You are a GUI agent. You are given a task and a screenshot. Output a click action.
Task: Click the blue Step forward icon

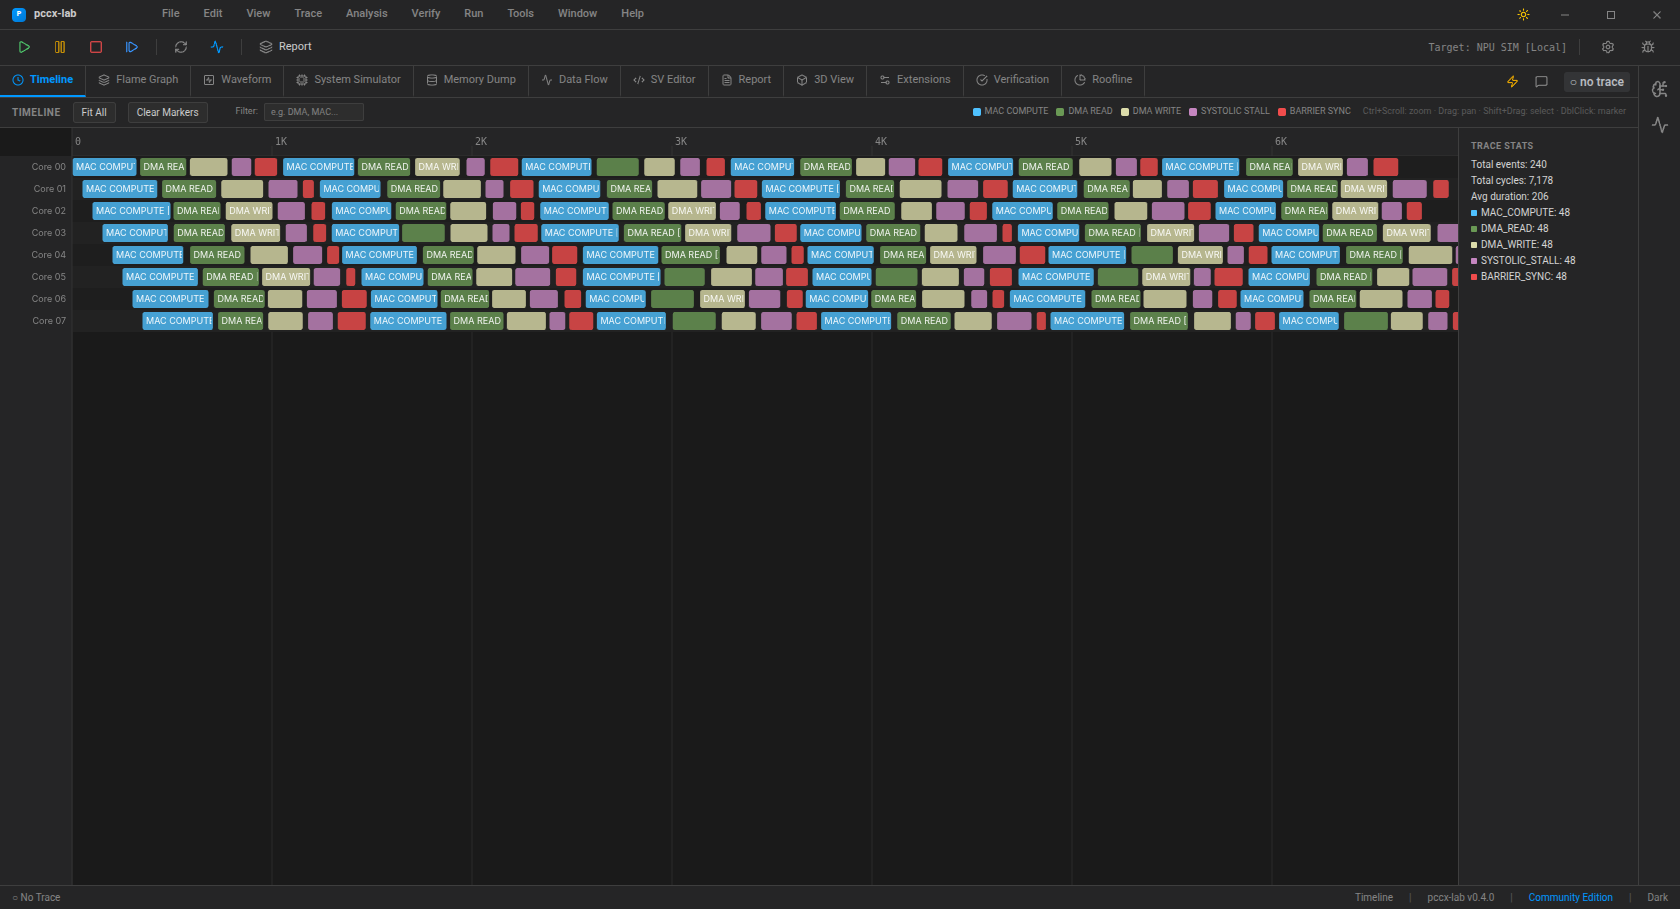132,47
